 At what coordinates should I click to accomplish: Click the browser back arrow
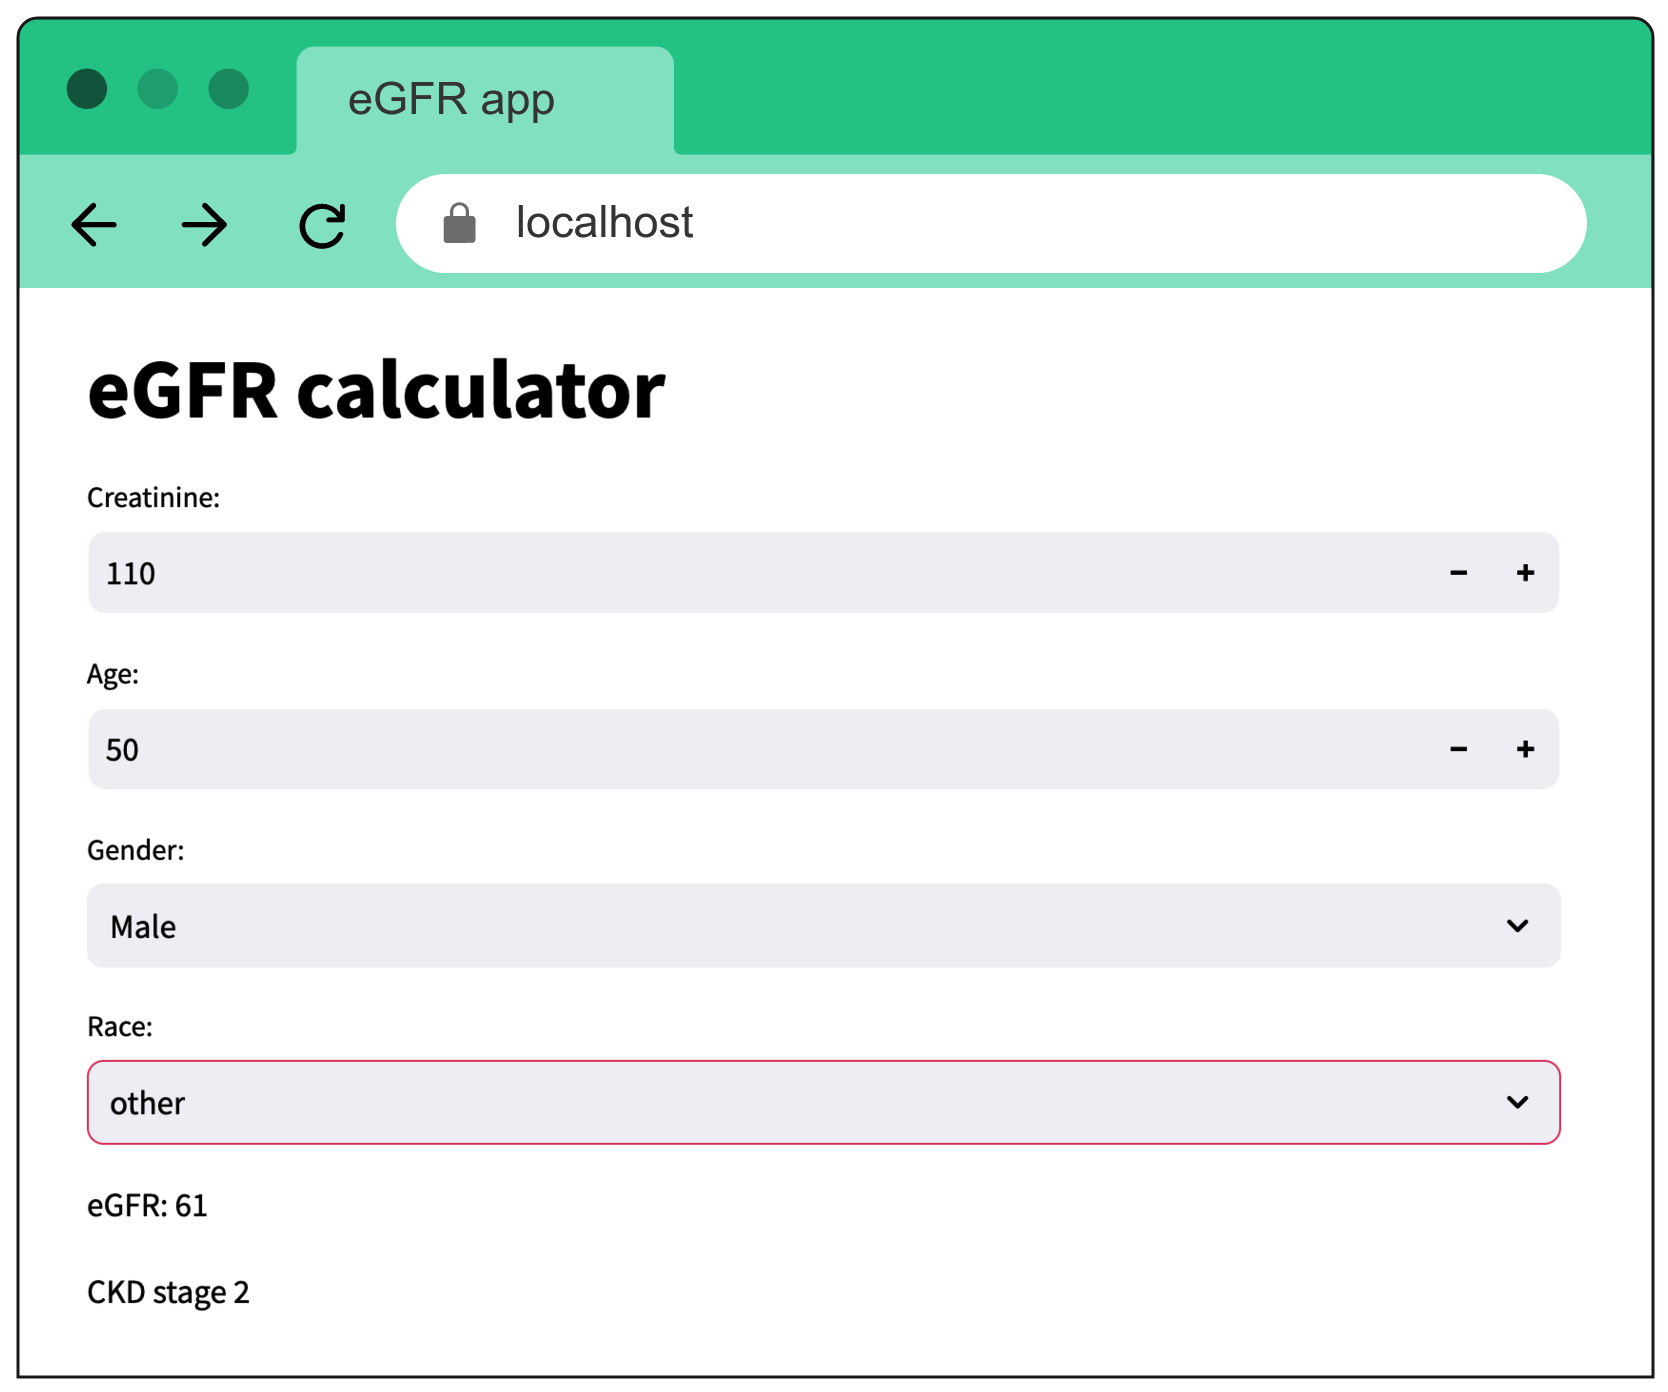(x=94, y=224)
